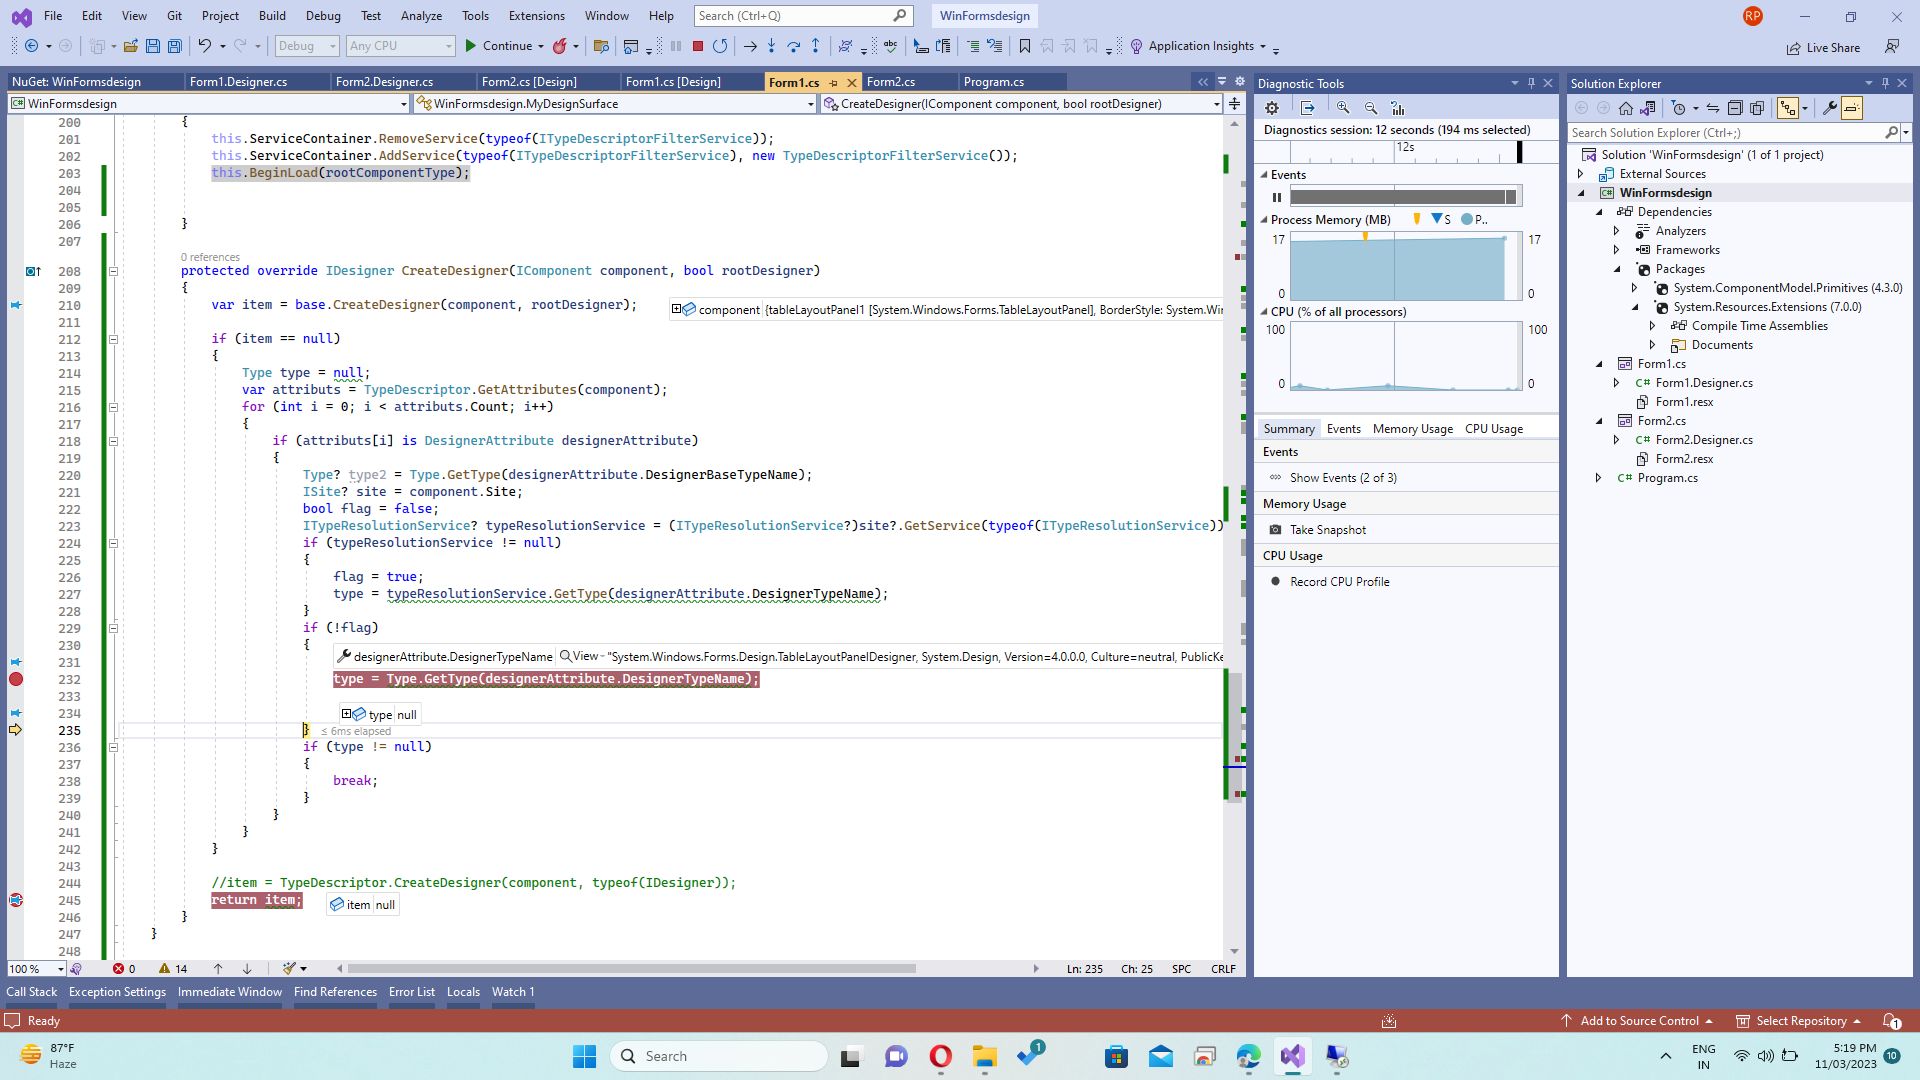
Task: Click Live Share button
Action: coord(1824,48)
